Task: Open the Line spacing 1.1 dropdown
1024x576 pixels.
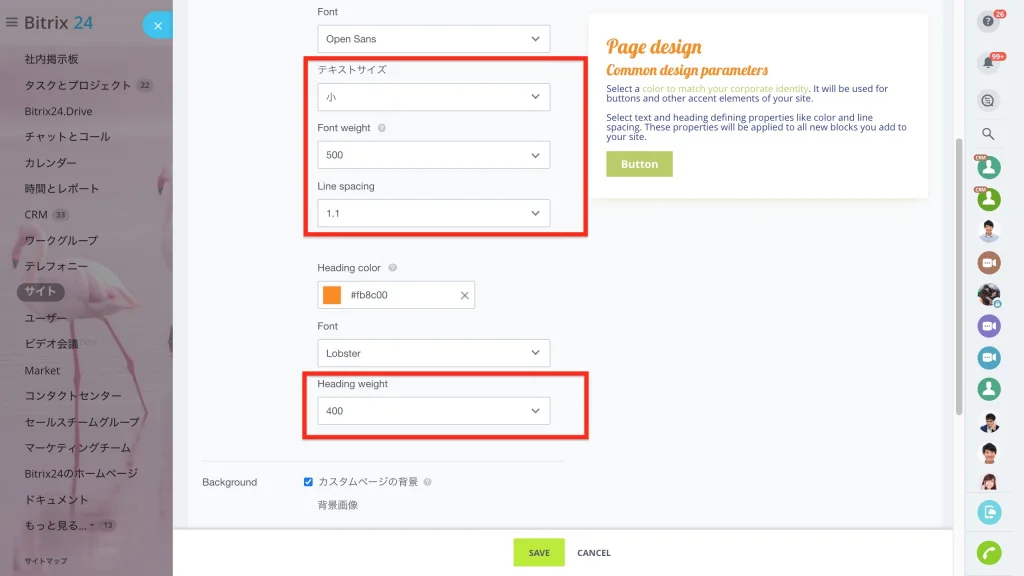Action: pos(434,213)
